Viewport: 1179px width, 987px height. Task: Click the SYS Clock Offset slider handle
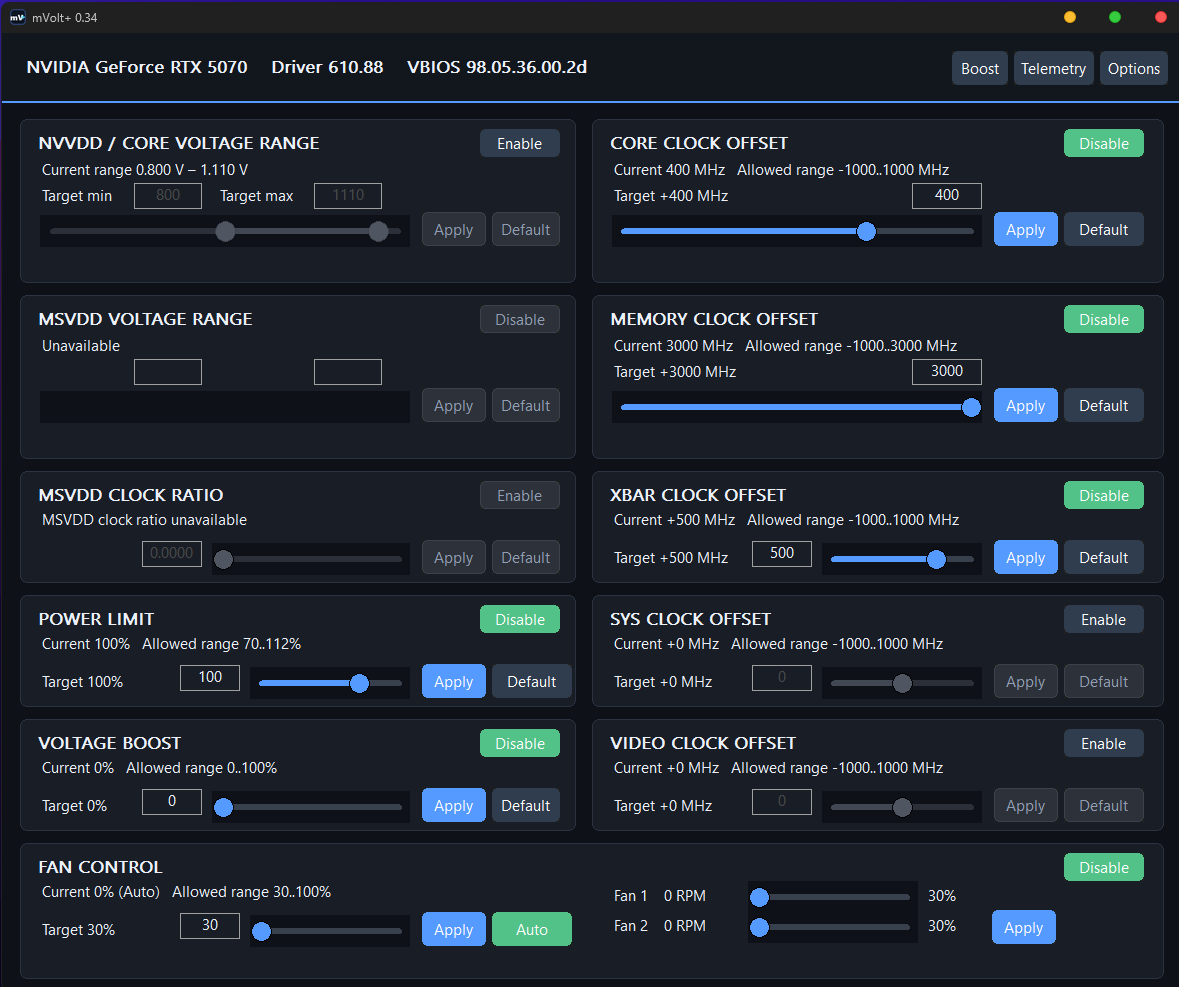tap(902, 683)
